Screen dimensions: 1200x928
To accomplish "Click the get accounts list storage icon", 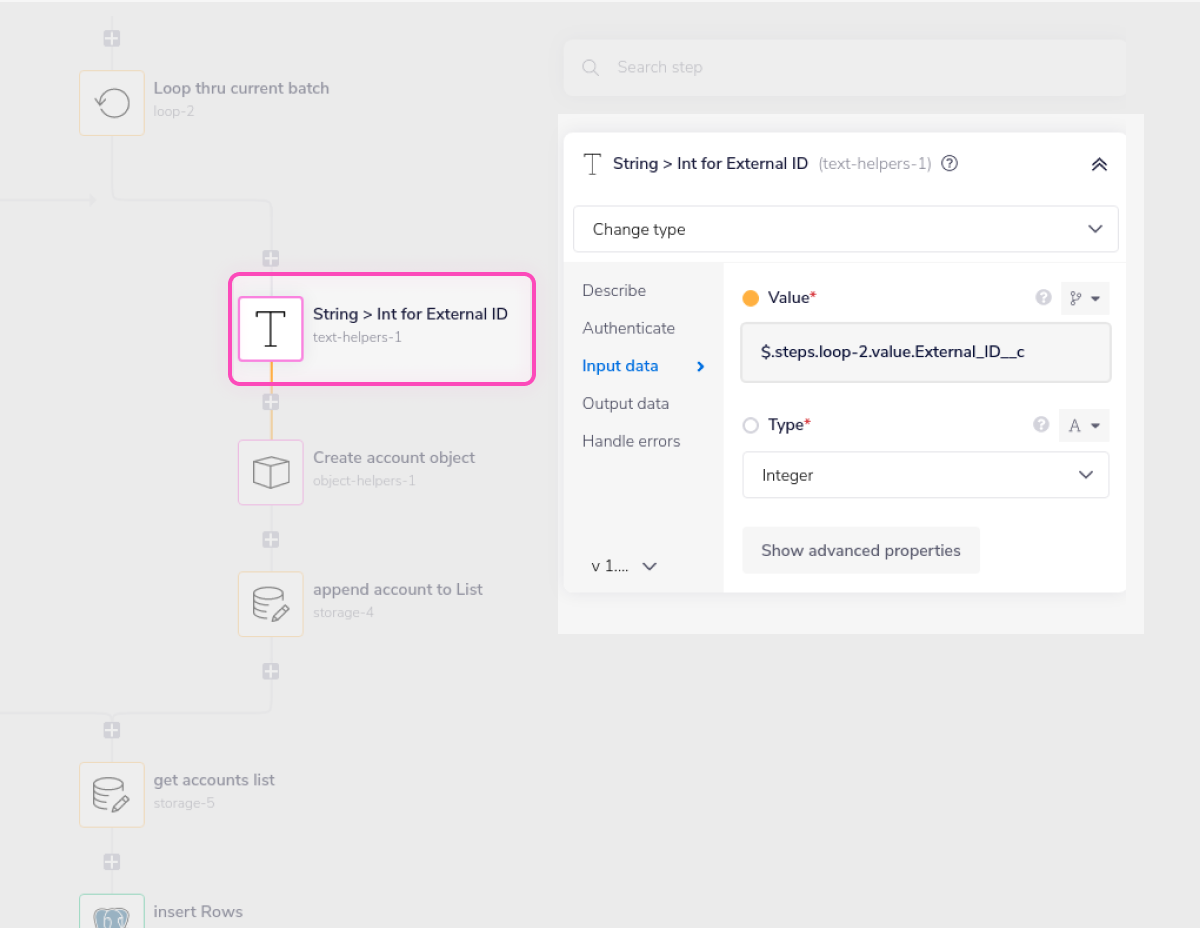I will tap(112, 795).
